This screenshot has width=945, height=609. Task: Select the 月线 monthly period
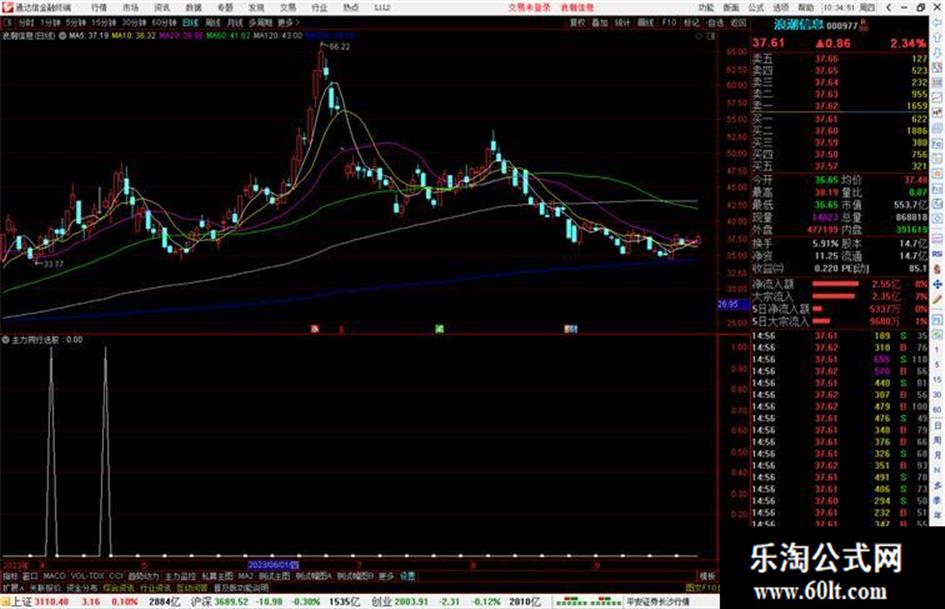pyautogui.click(x=234, y=23)
